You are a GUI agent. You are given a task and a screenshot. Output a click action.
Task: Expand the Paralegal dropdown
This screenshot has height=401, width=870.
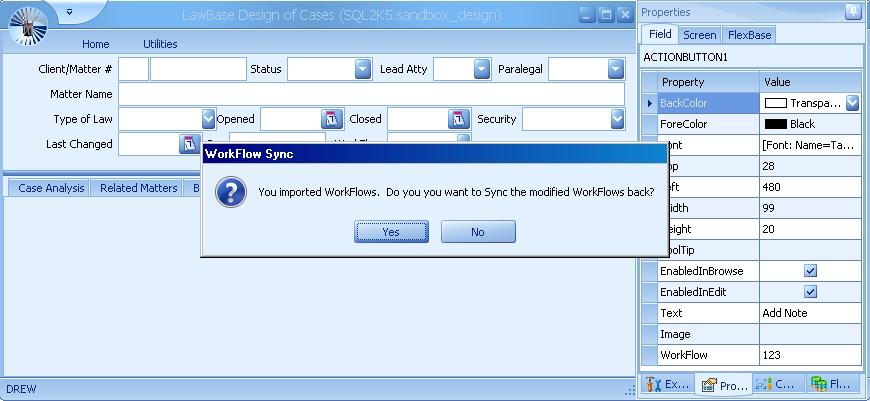point(616,69)
